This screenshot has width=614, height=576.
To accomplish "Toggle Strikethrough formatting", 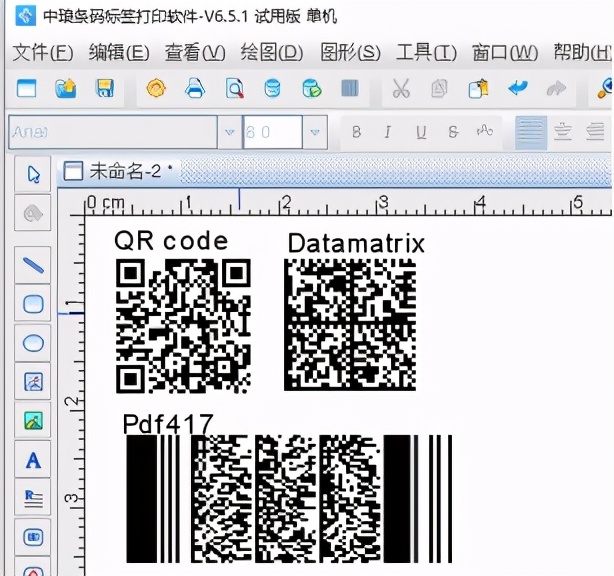I will pos(453,132).
